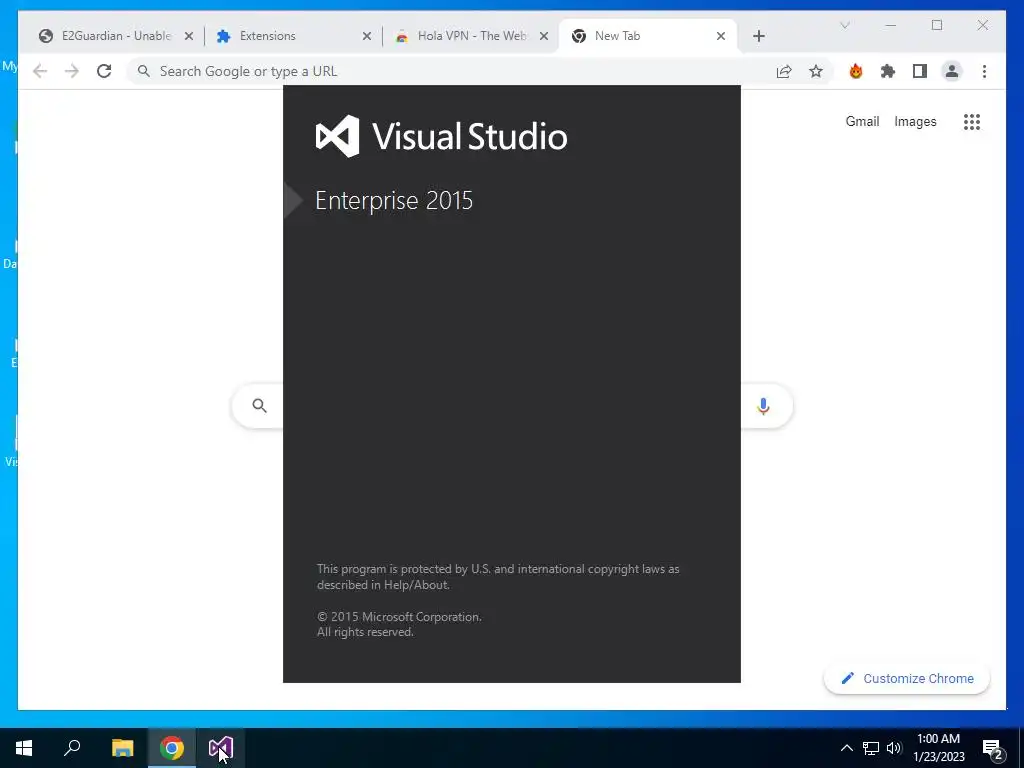1024x768 pixels.
Task: Open the Chrome three-dot menu
Action: coord(984,71)
